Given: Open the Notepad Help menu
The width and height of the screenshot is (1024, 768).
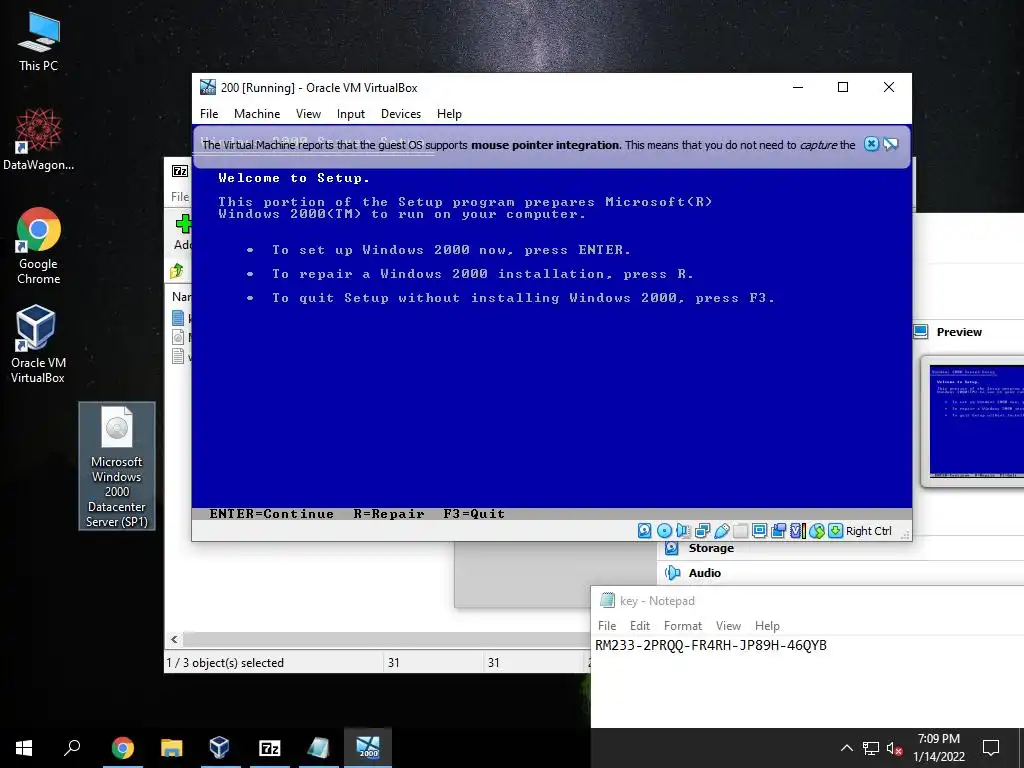Looking at the screenshot, I should point(767,626).
